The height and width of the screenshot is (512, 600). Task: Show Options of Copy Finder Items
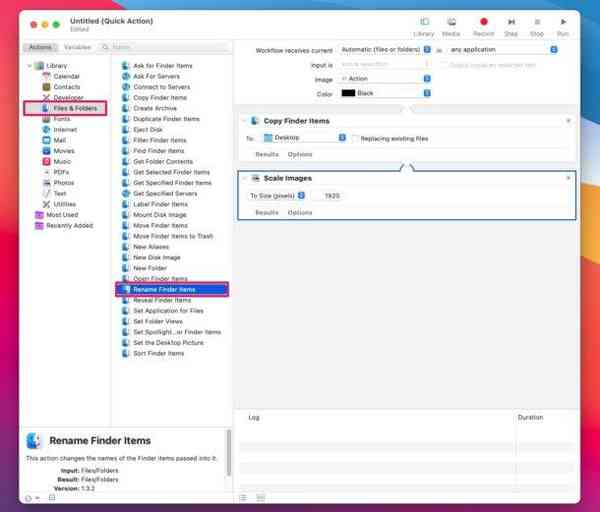click(x=300, y=154)
